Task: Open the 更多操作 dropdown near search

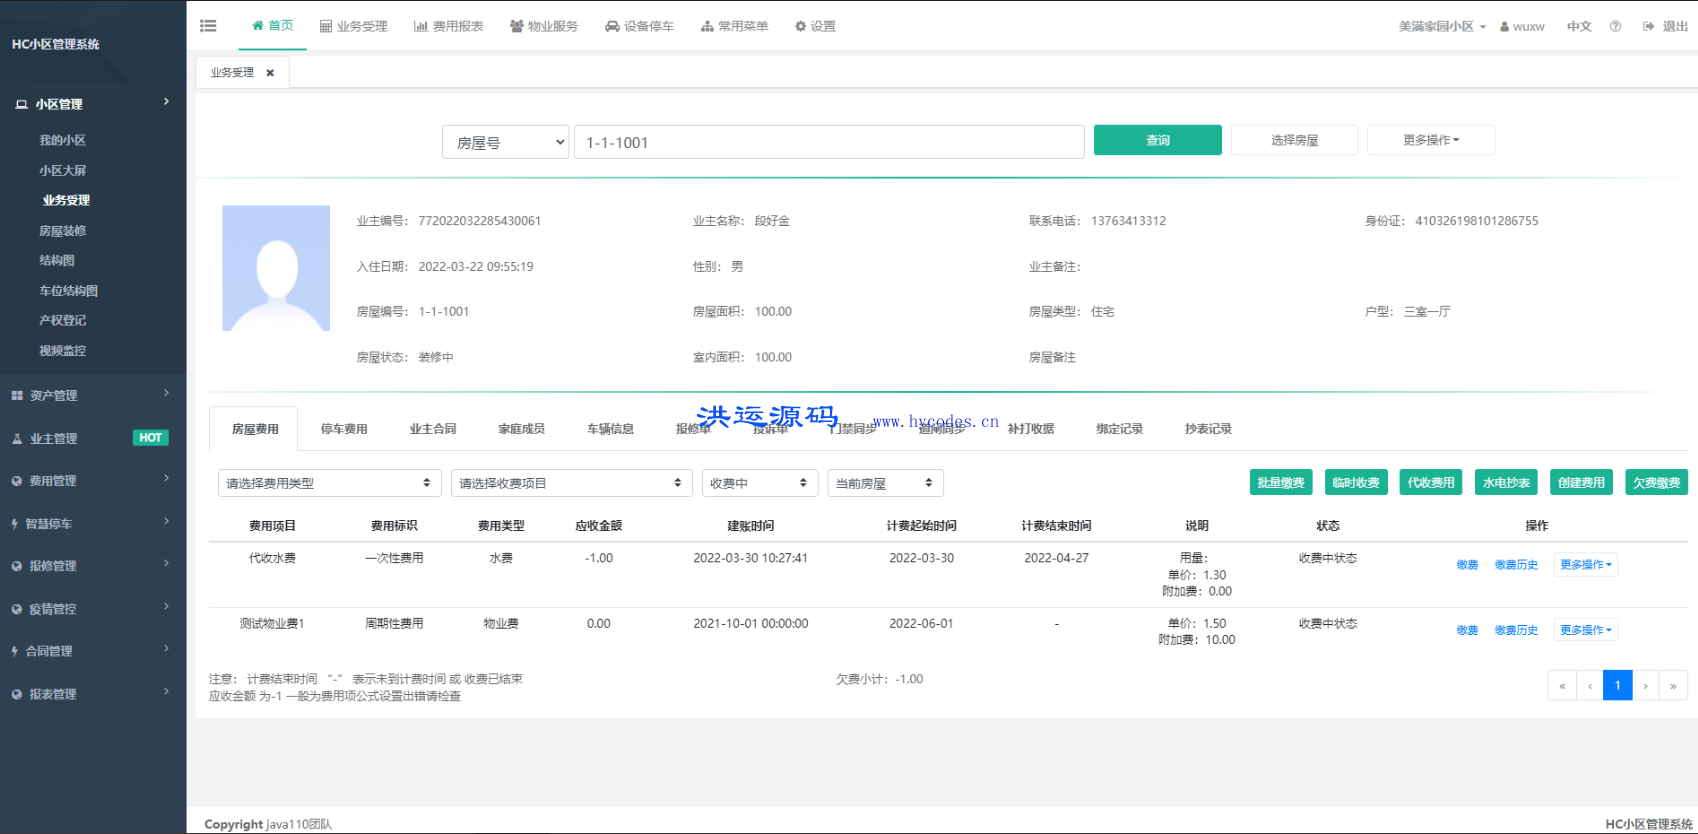Action: click(1431, 140)
